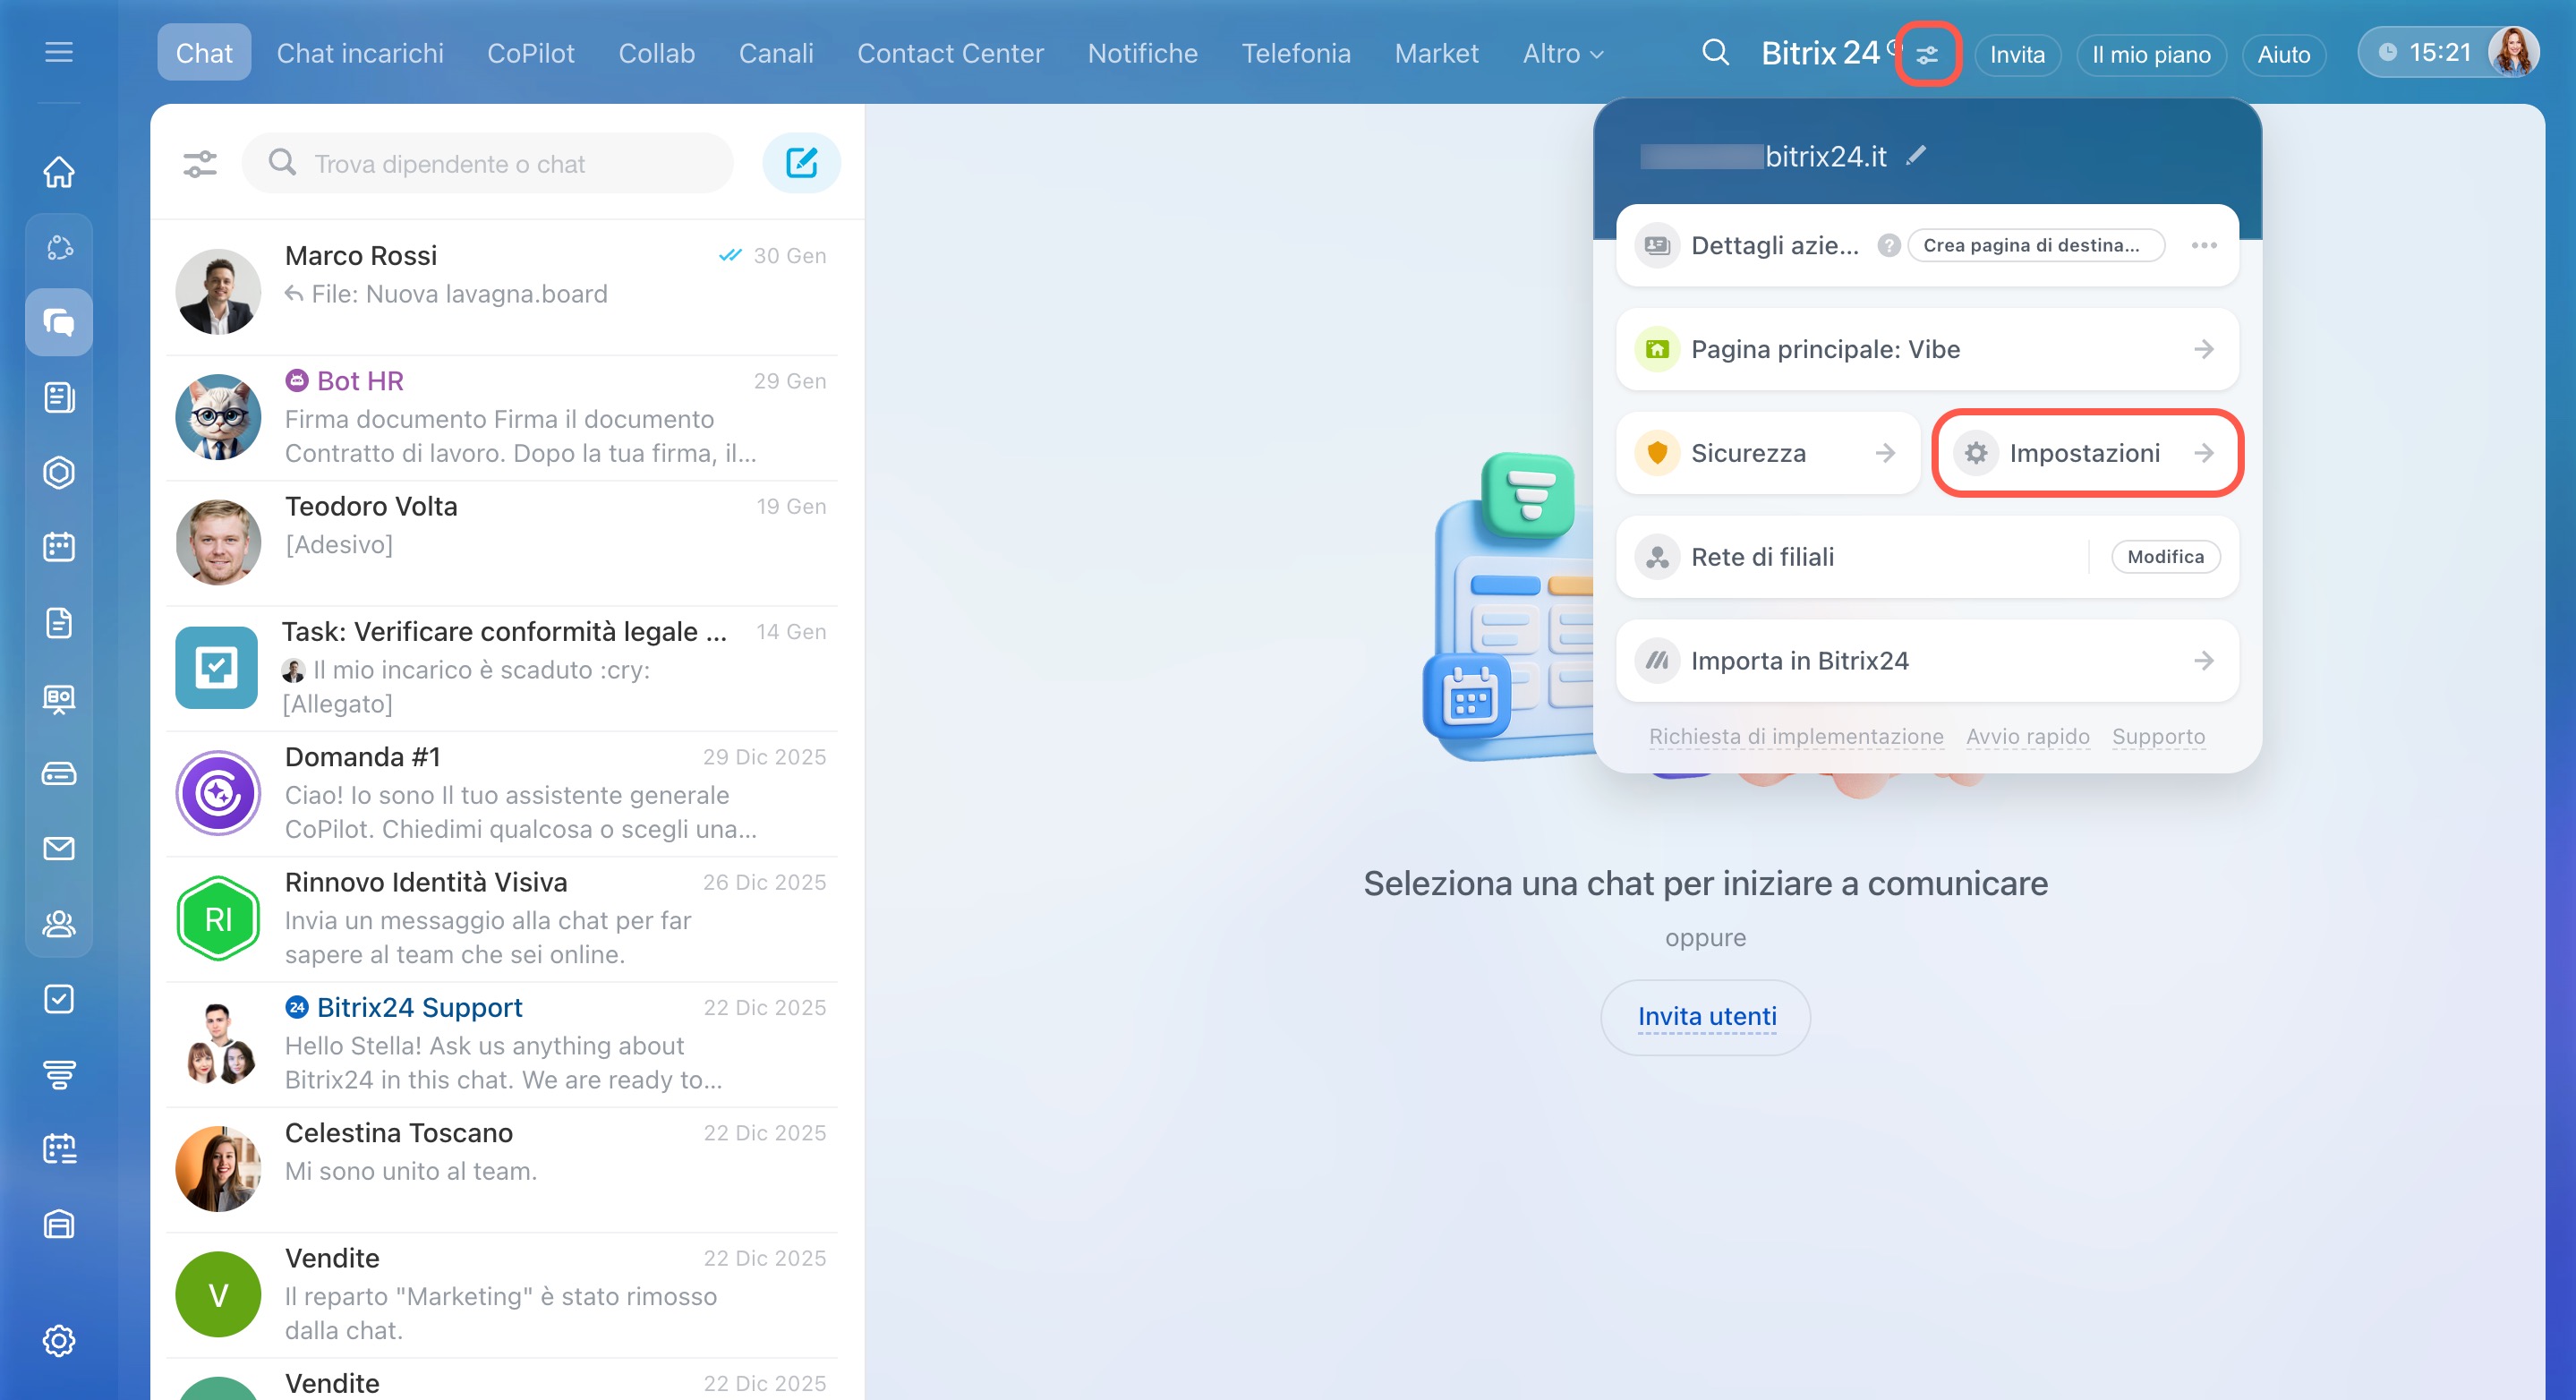The image size is (2576, 1400).
Task: Open mail icon in left sidebar
Action: point(59,849)
